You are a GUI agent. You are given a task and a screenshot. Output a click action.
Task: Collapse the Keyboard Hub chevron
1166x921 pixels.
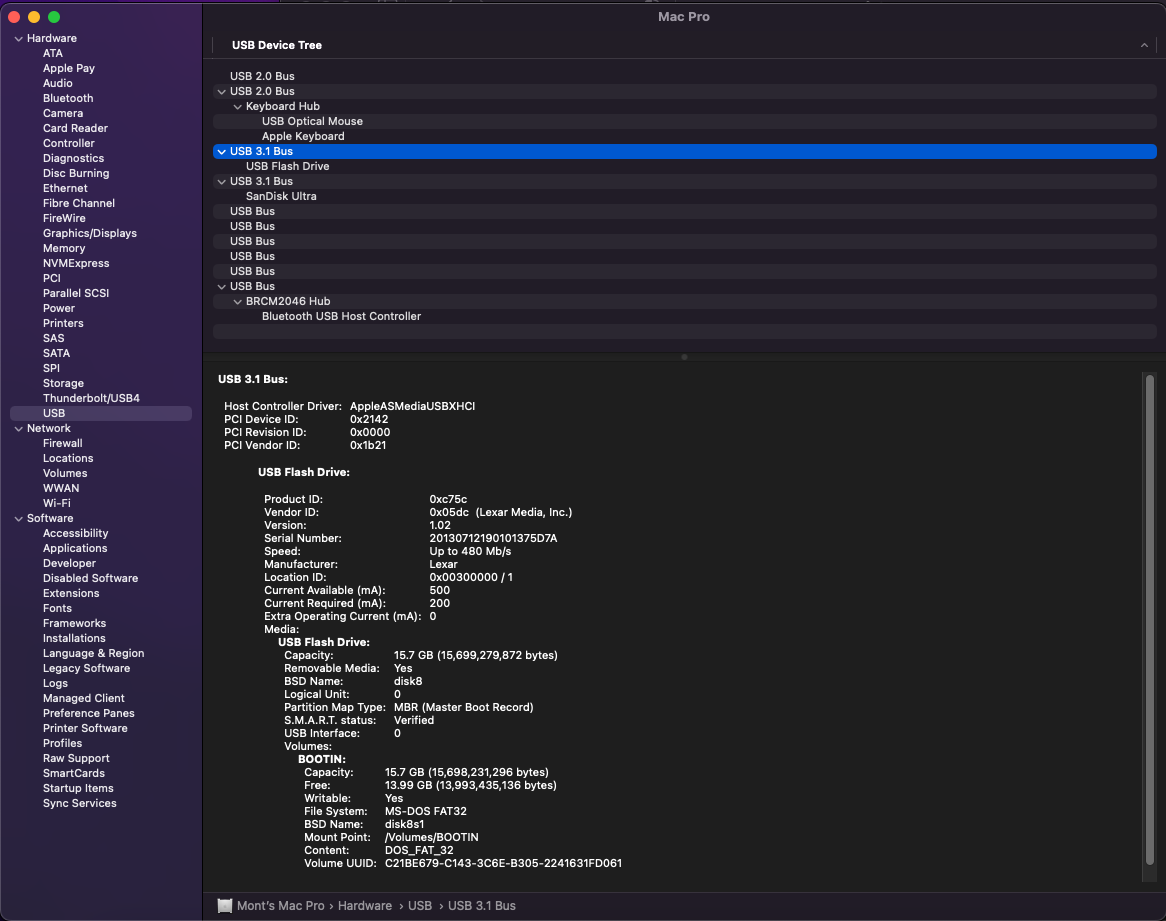[x=237, y=107]
